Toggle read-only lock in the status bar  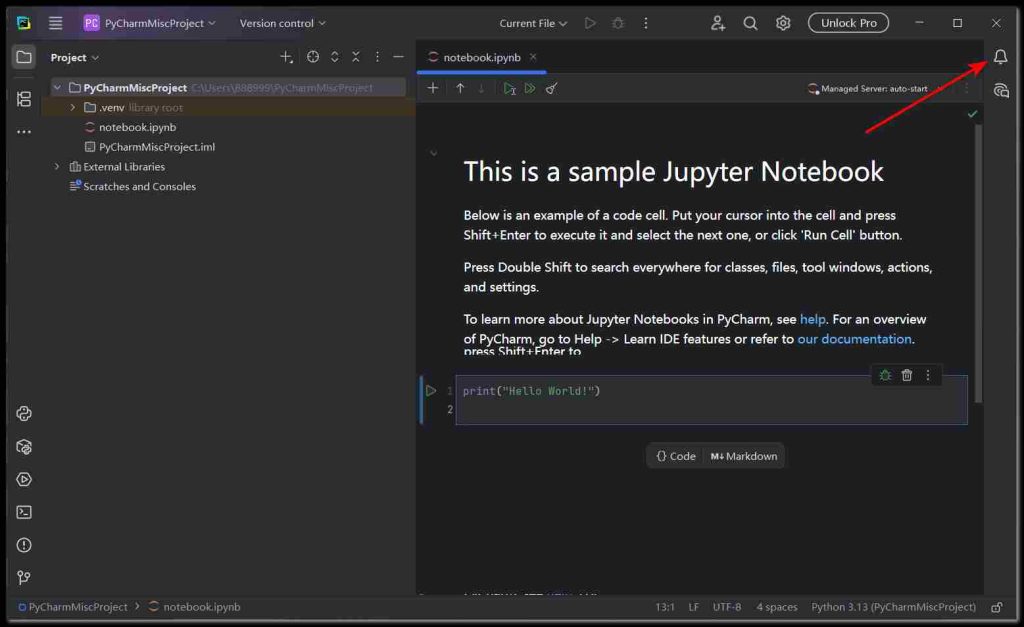tap(996, 607)
